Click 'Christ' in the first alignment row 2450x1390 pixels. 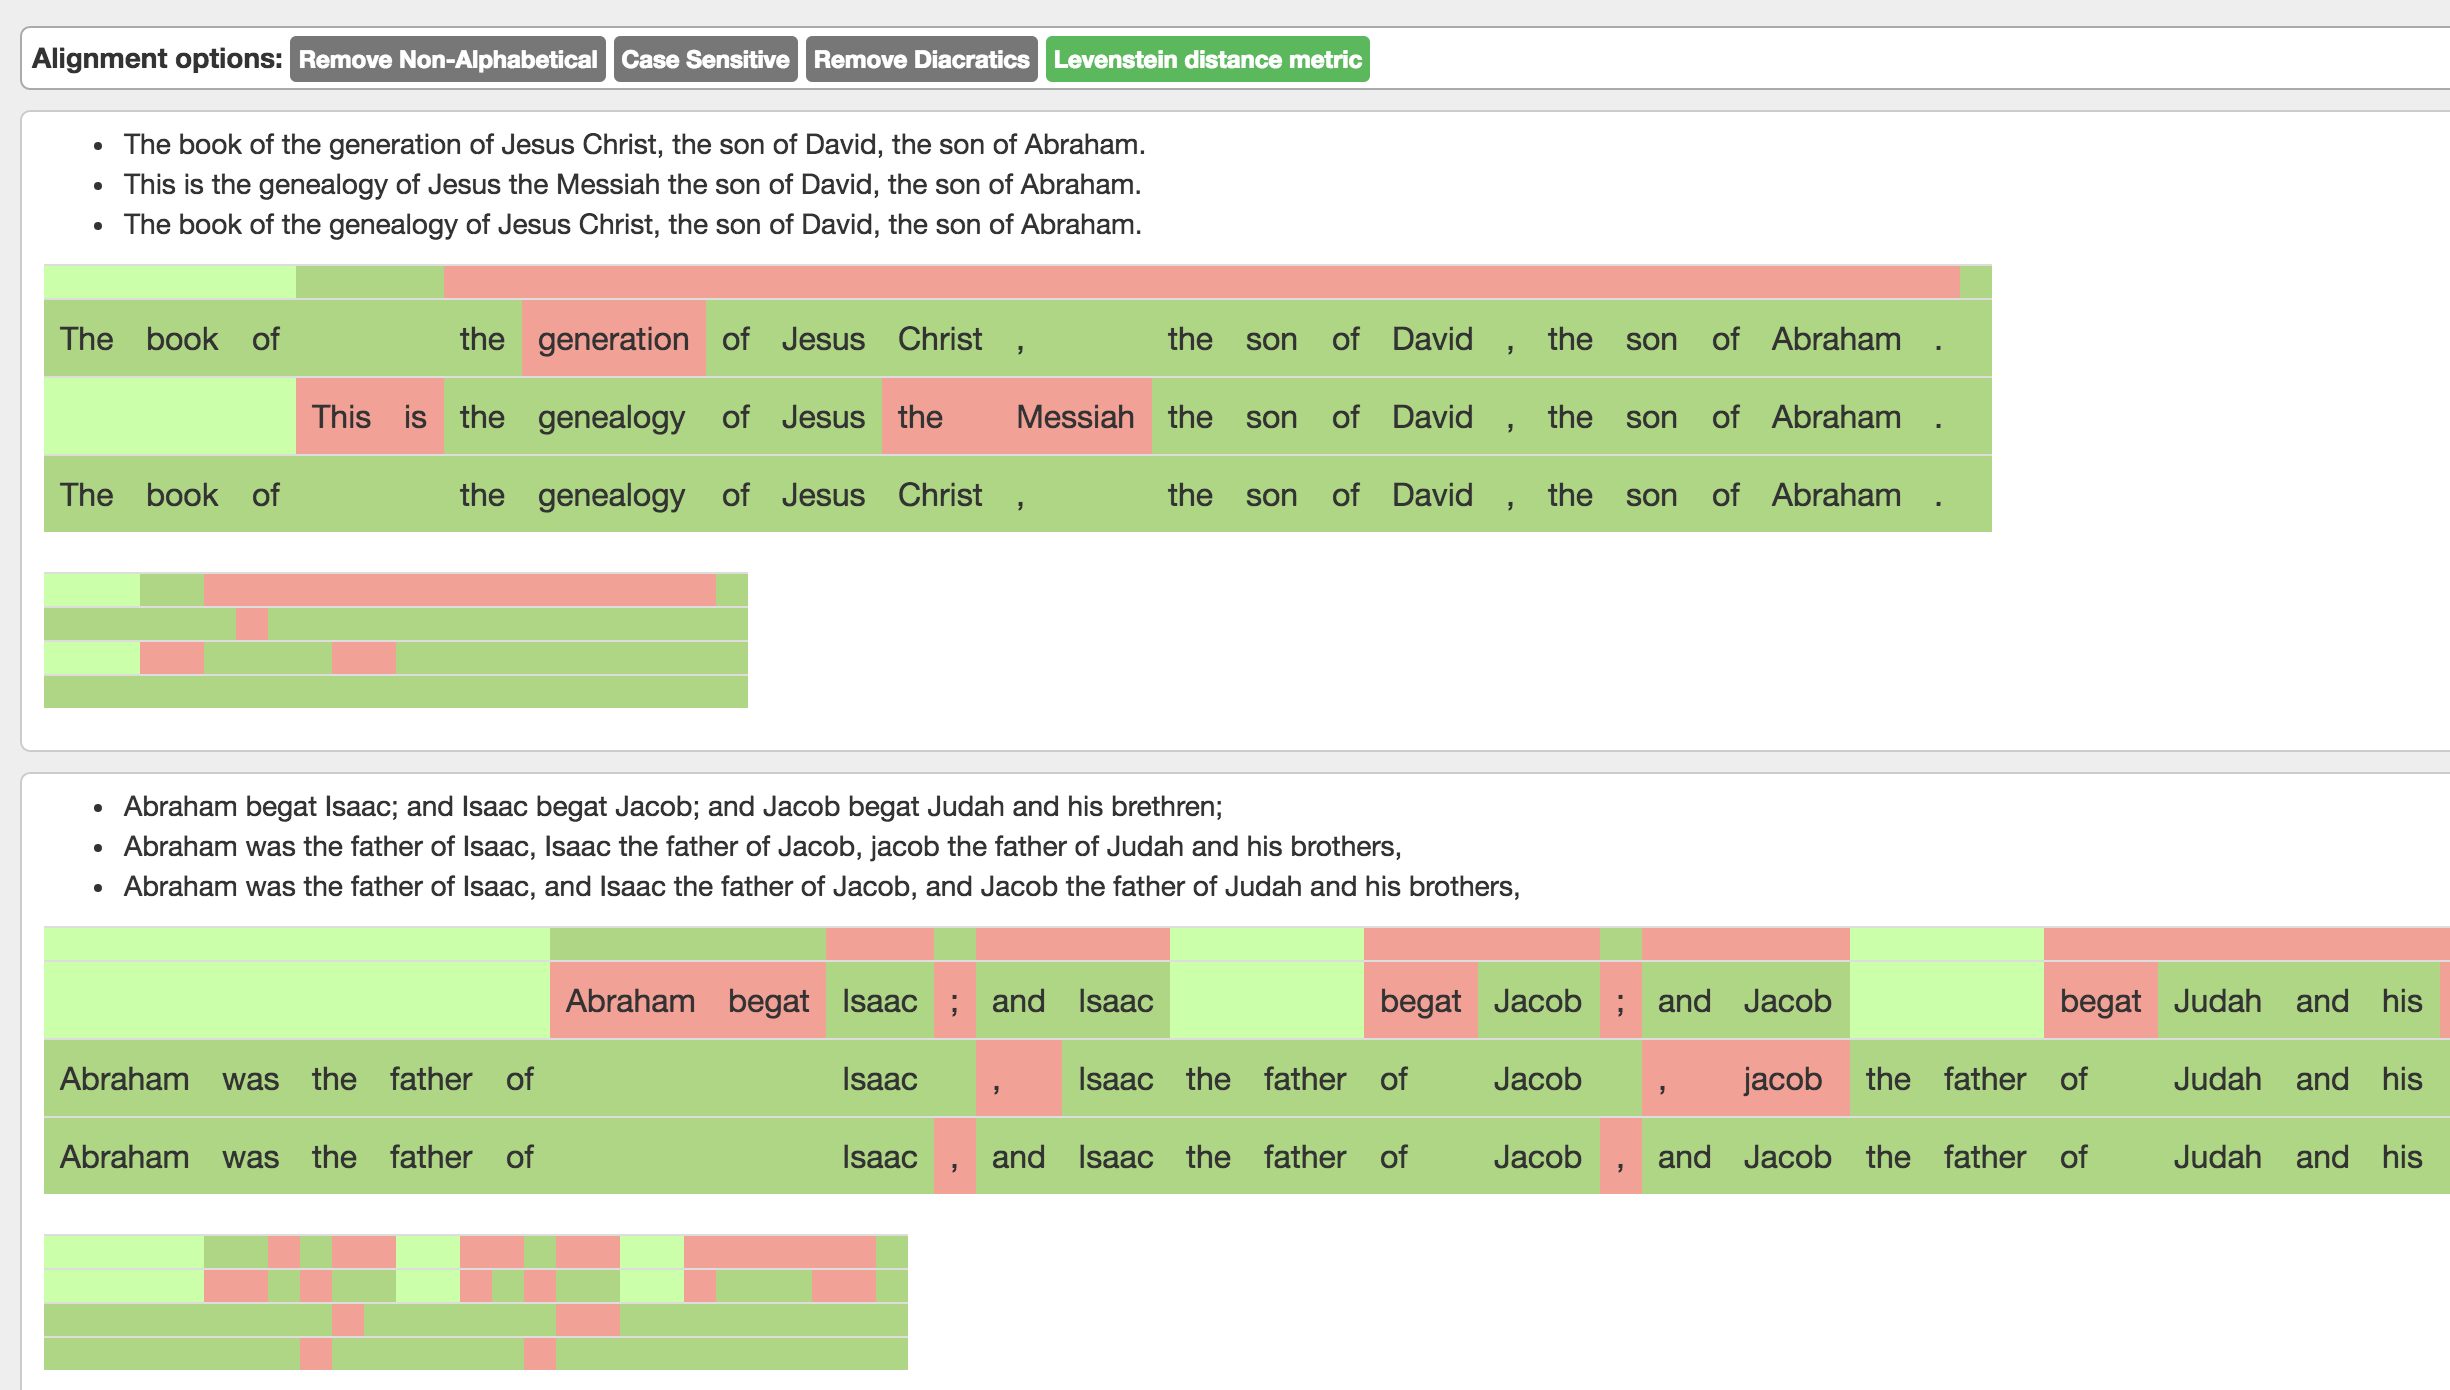pos(940,340)
